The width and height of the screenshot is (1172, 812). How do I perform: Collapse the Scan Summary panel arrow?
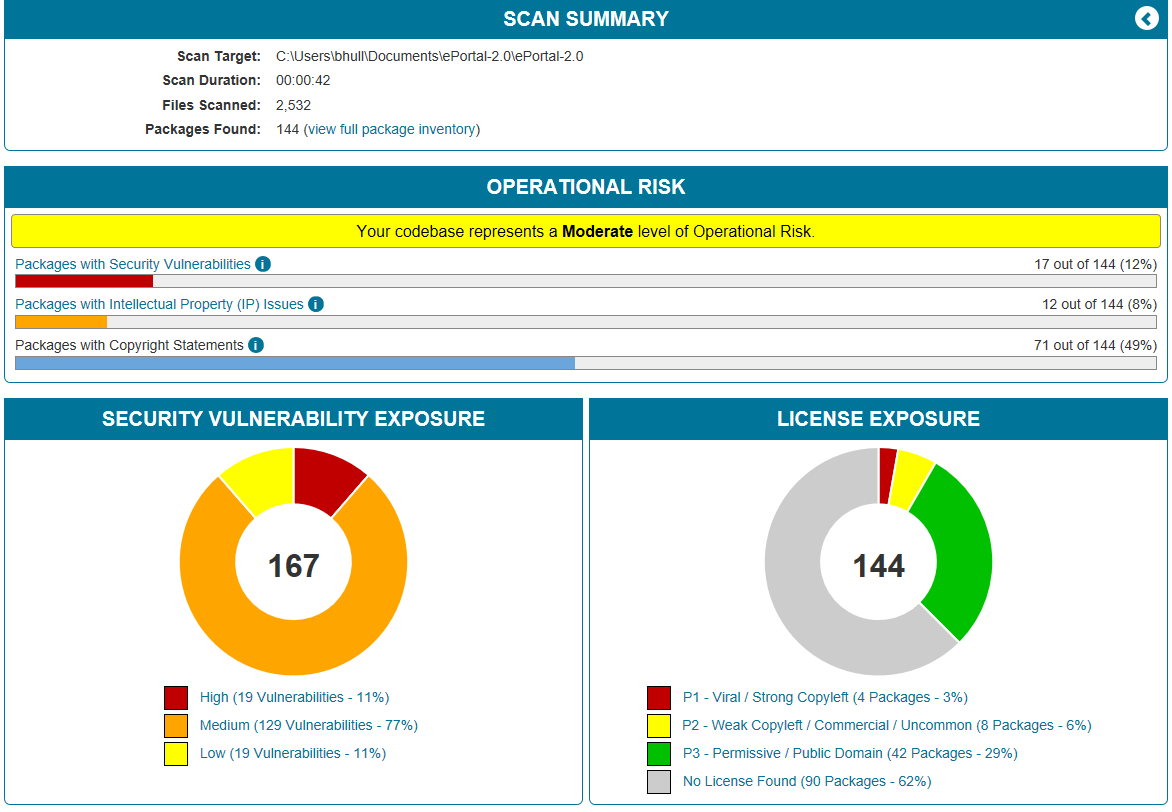(1146, 19)
